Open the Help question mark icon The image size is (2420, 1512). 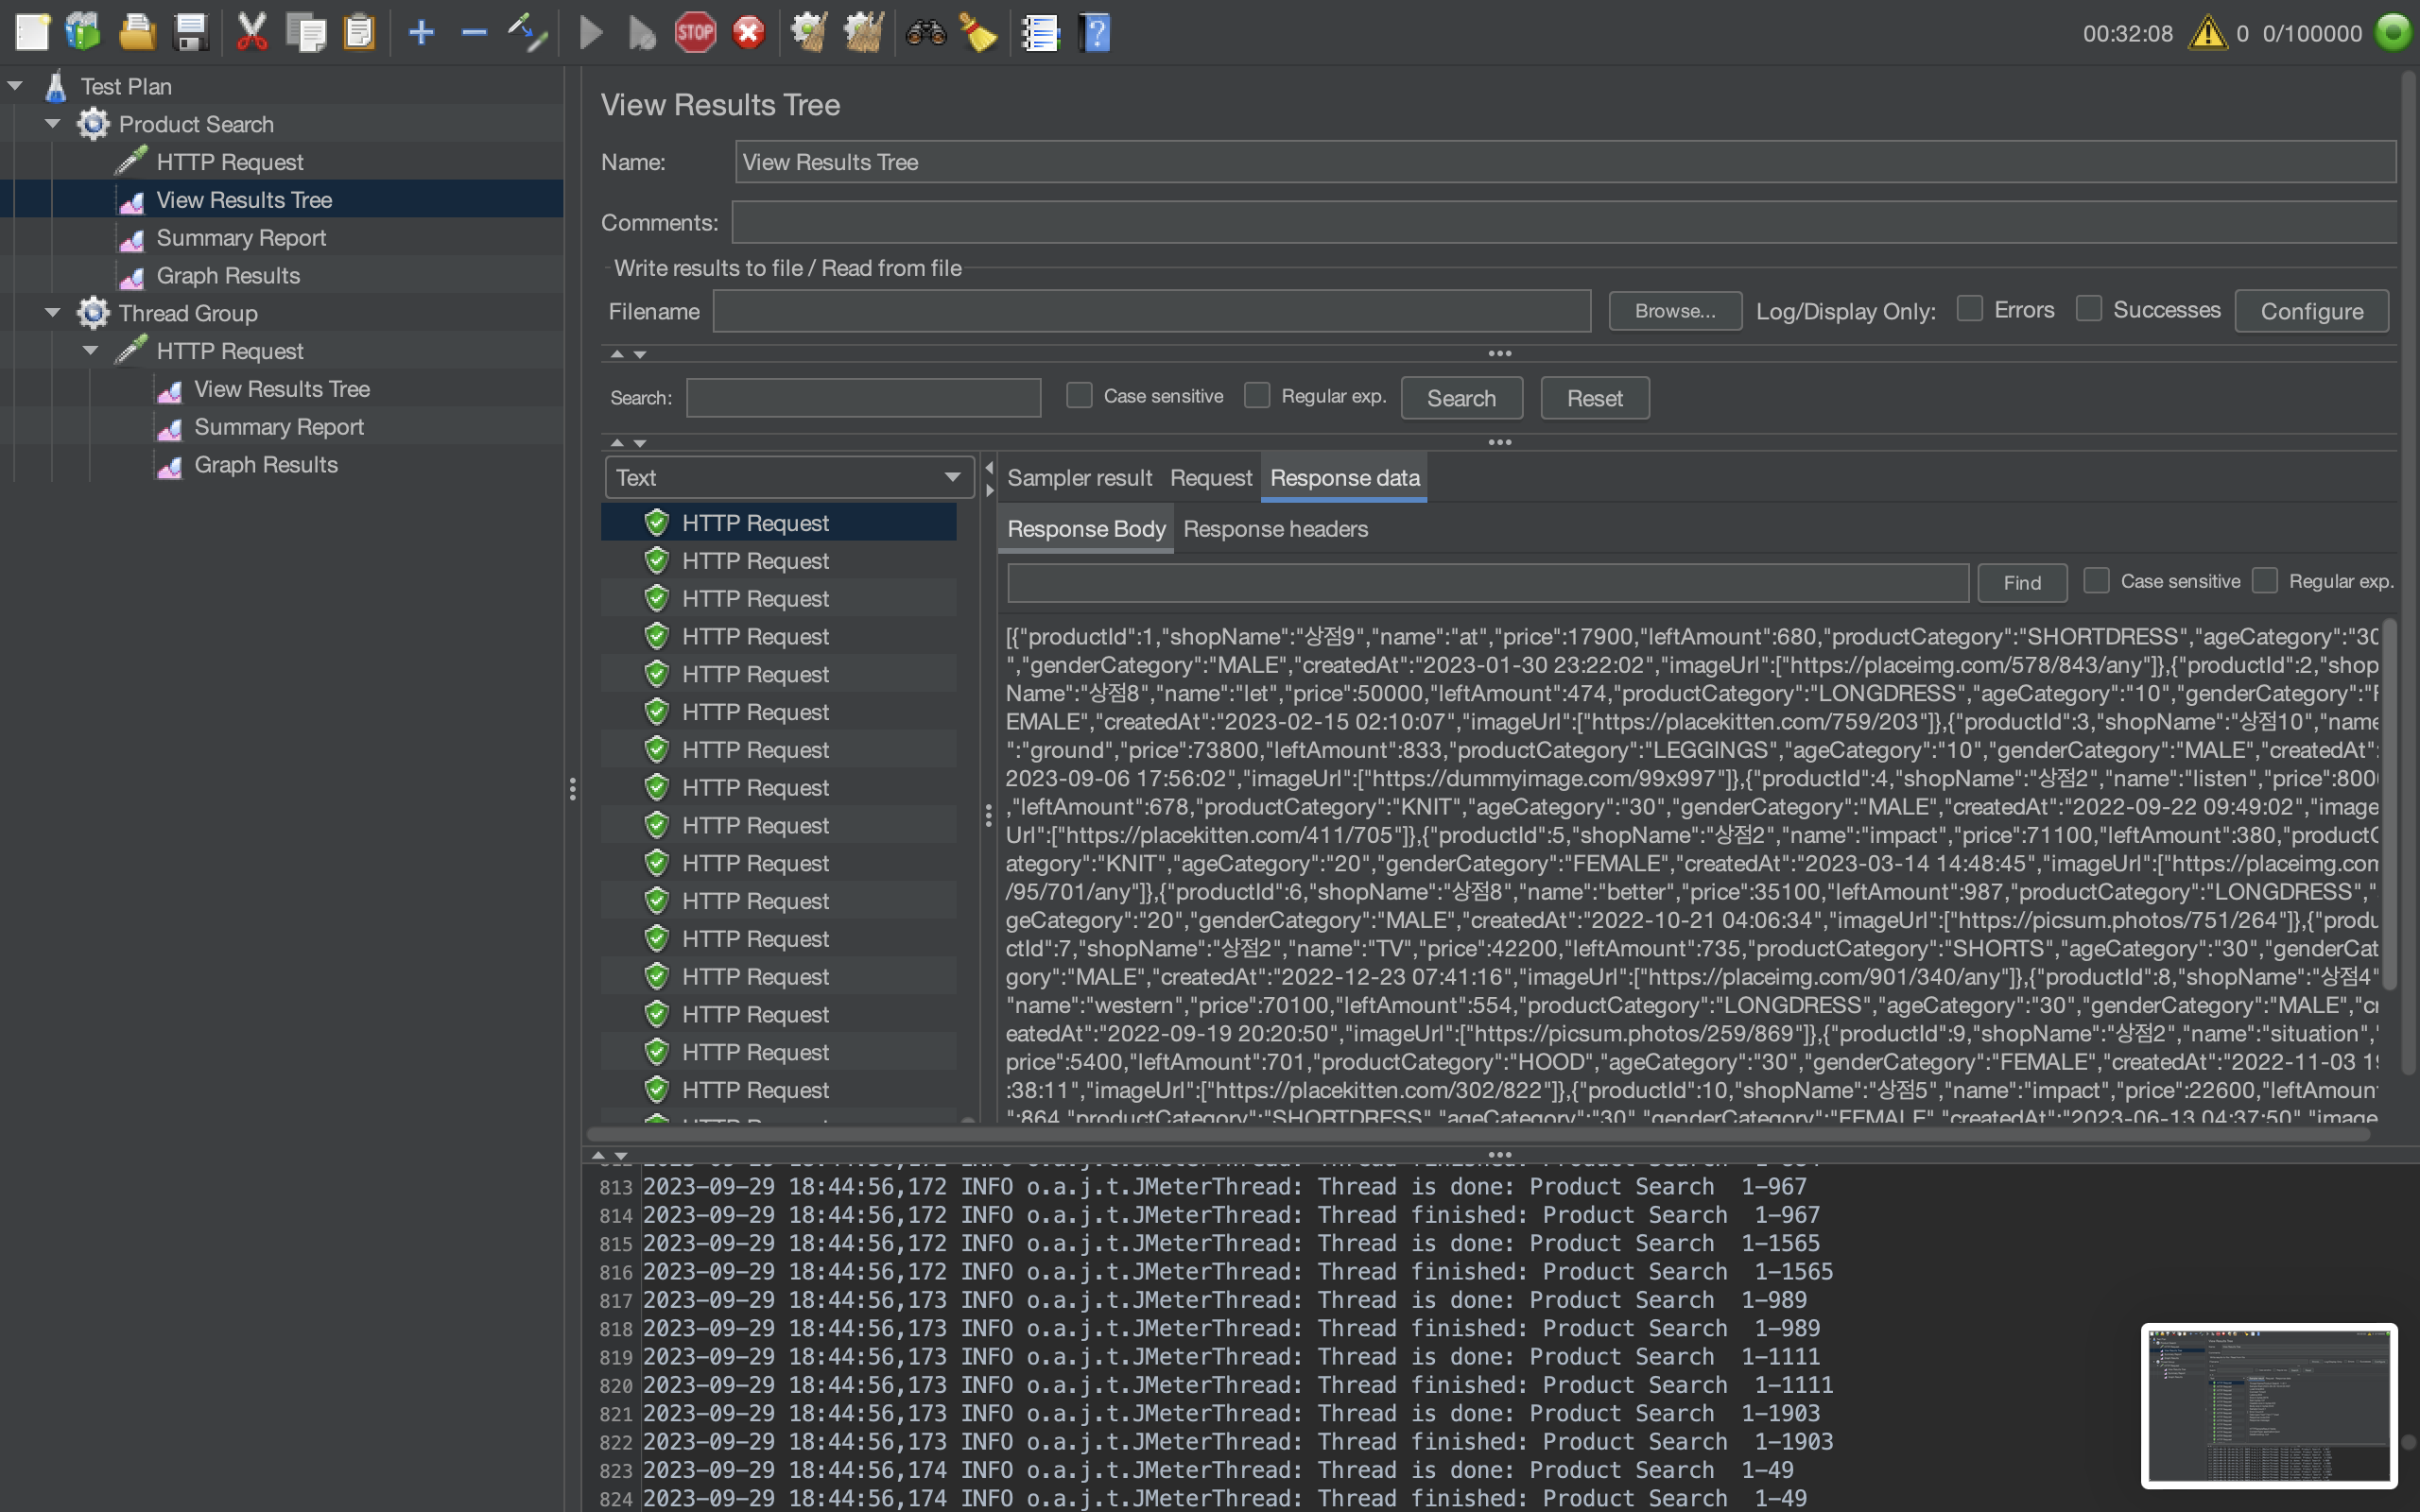(x=1095, y=33)
